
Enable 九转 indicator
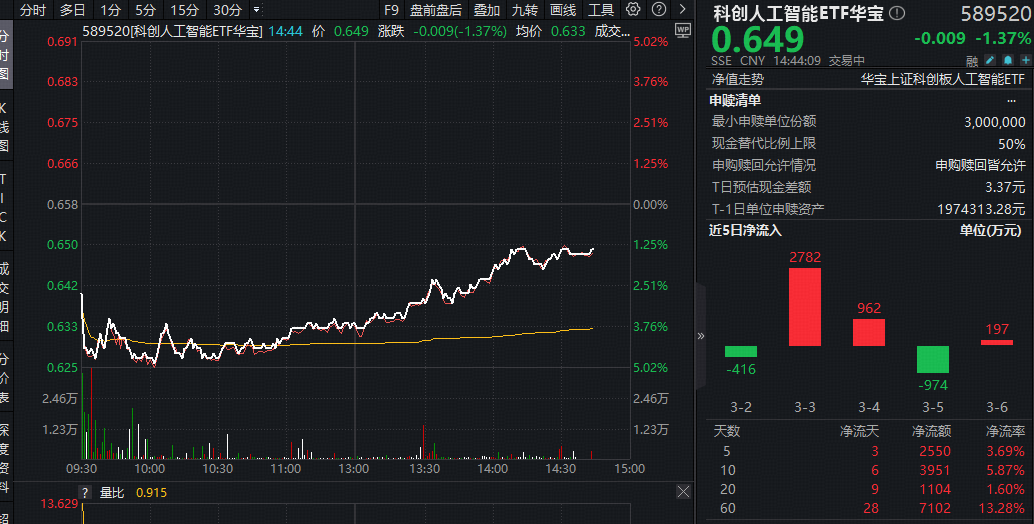(525, 10)
